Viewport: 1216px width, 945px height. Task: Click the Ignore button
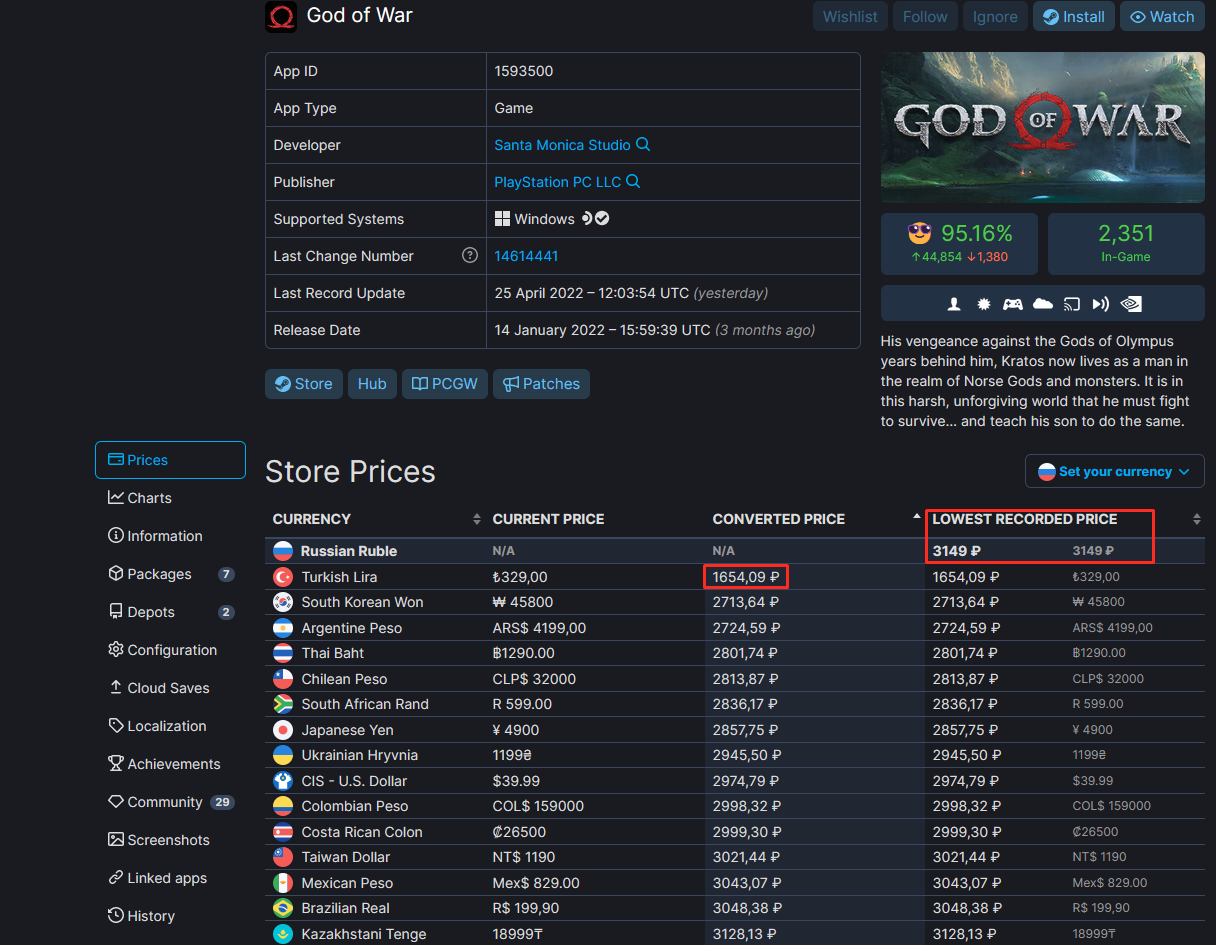(995, 17)
